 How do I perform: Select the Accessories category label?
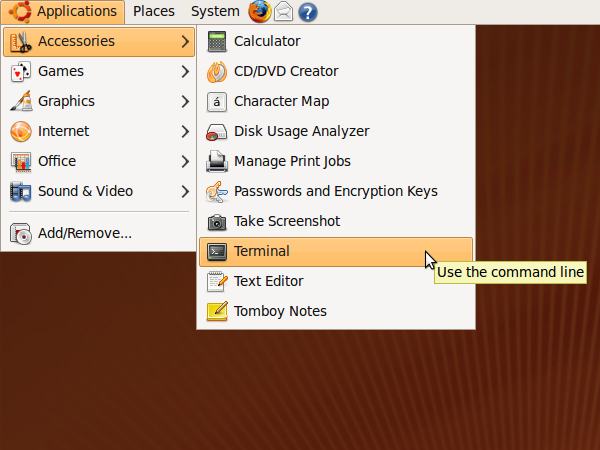tap(77, 41)
